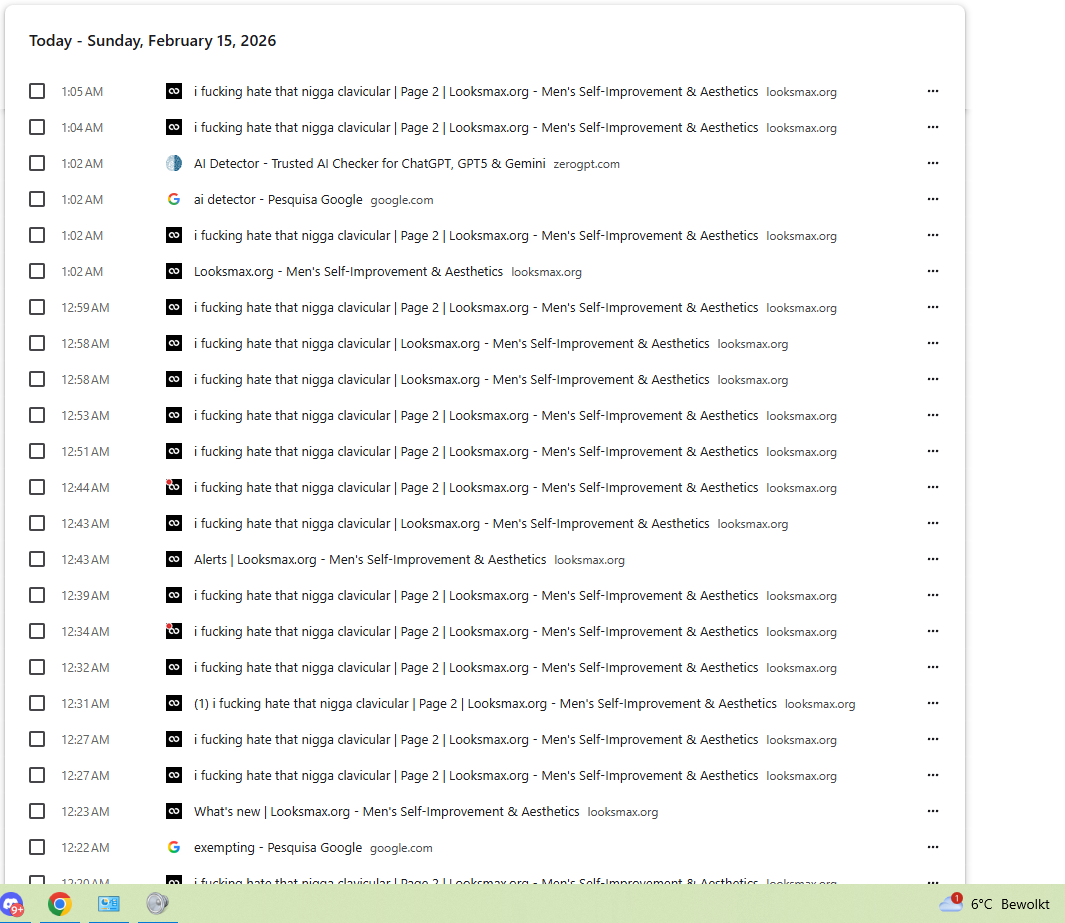Select the checkbox for AI Detector entry
Screen dimensions: 1065x923
[x=37, y=164]
